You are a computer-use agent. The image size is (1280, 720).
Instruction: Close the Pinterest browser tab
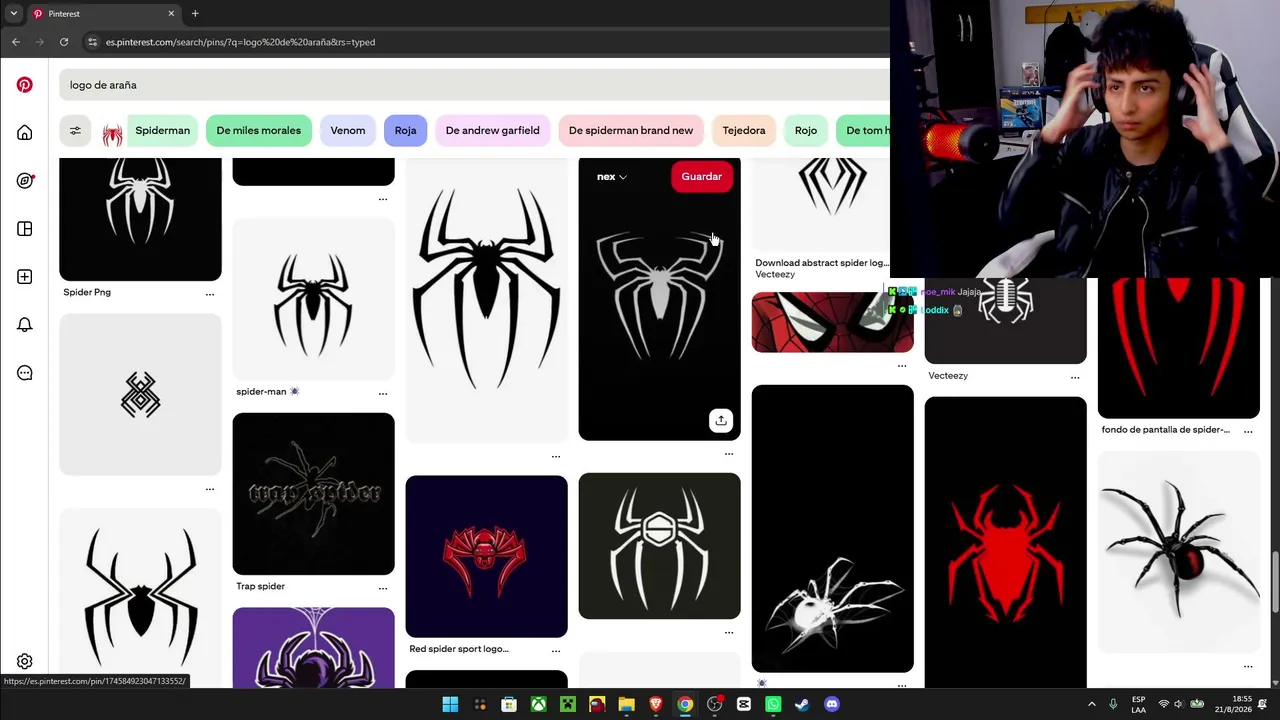click(171, 14)
